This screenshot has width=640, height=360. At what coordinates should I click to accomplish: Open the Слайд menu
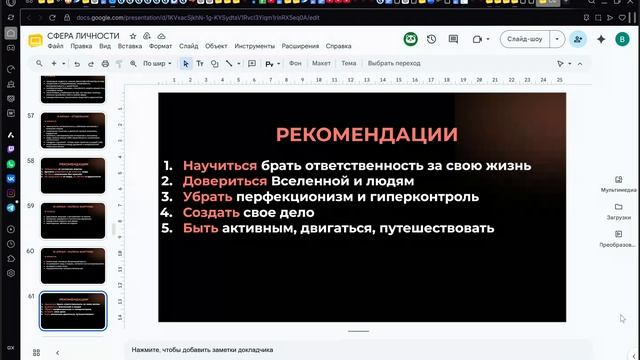click(x=189, y=46)
